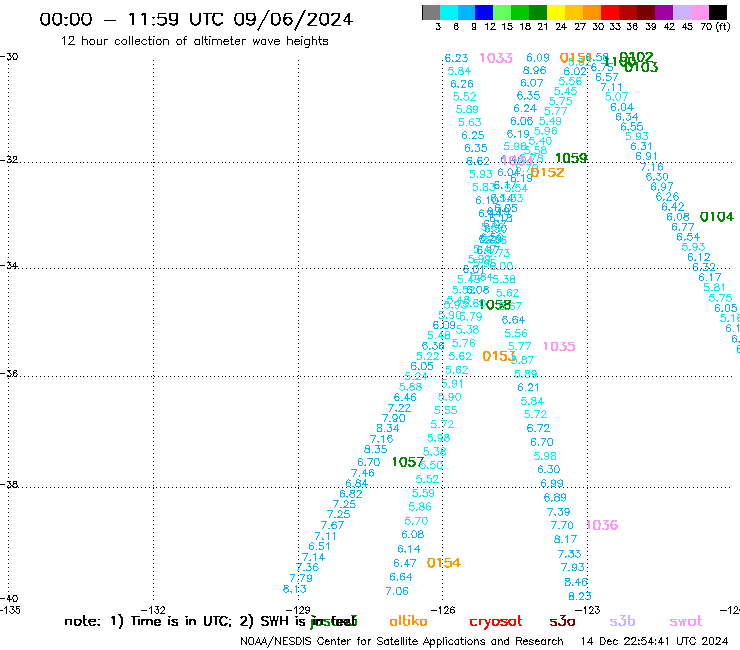740x650 pixels.
Task: Click the "14 Dec 22:54:41 UTC 2024" timestamp
Action: pyautogui.click(x=654, y=641)
